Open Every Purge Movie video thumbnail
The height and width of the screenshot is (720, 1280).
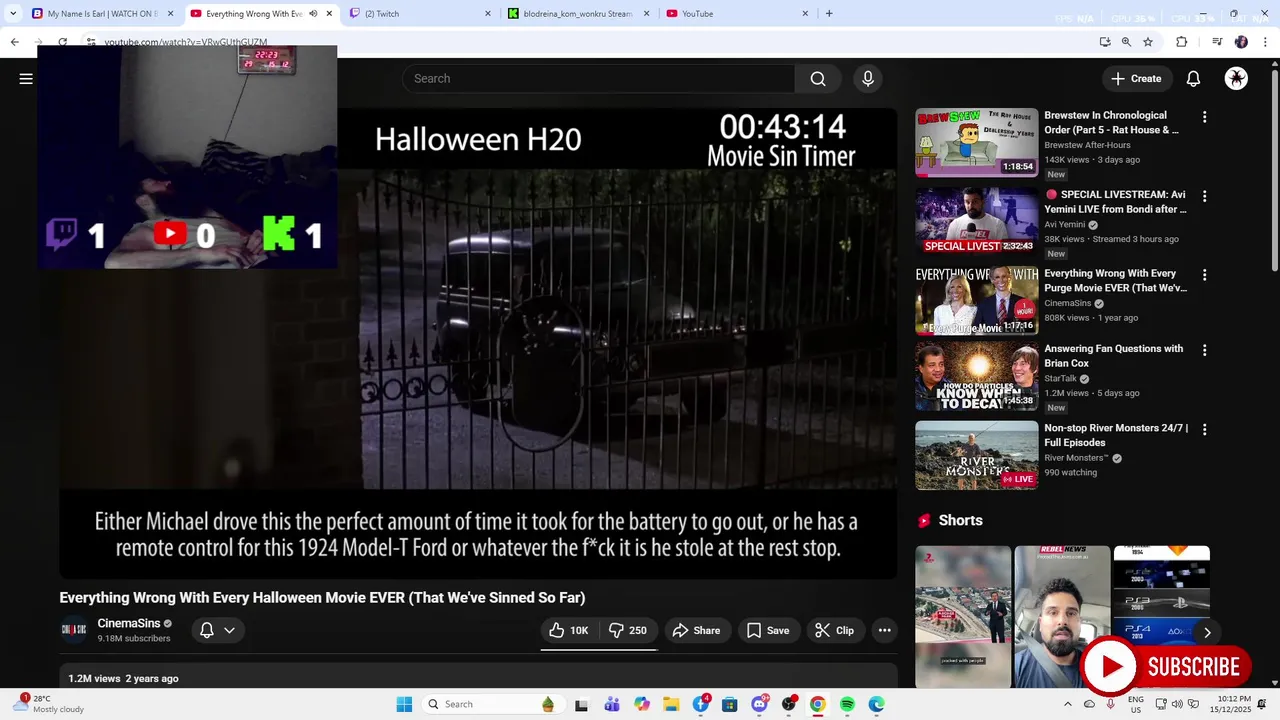click(x=977, y=300)
